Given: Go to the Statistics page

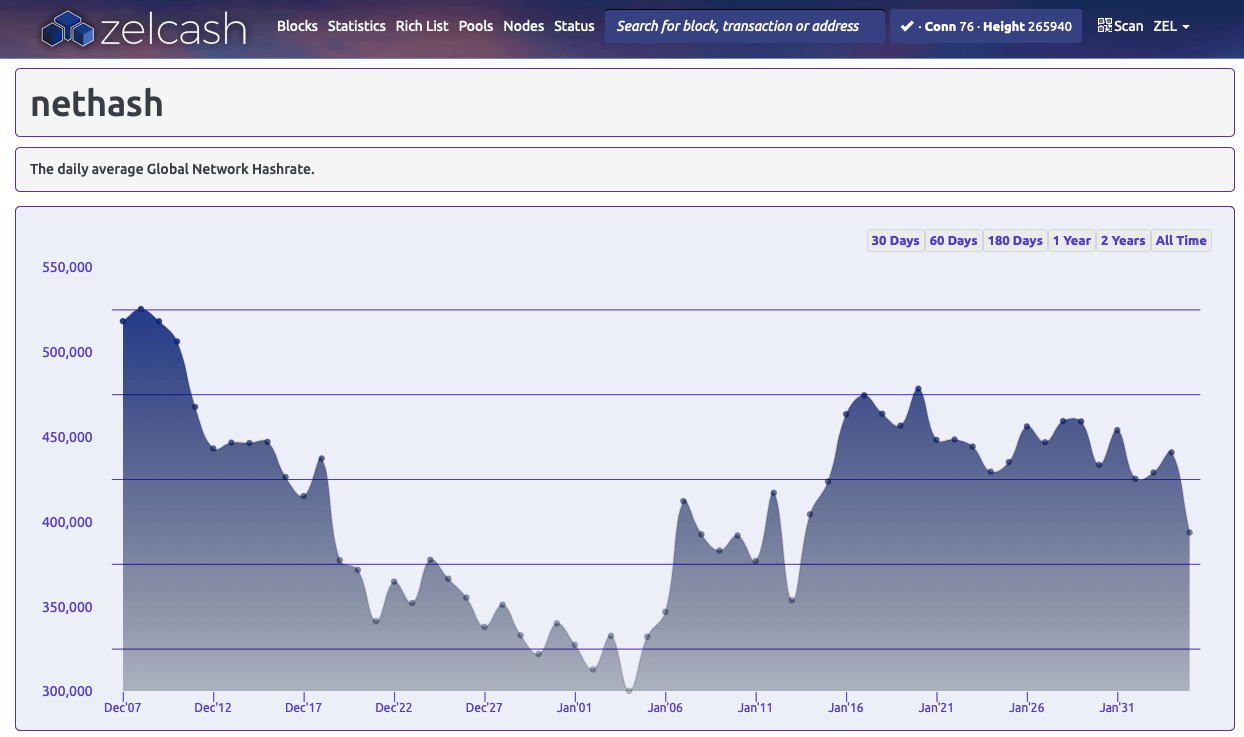Looking at the screenshot, I should click(356, 26).
